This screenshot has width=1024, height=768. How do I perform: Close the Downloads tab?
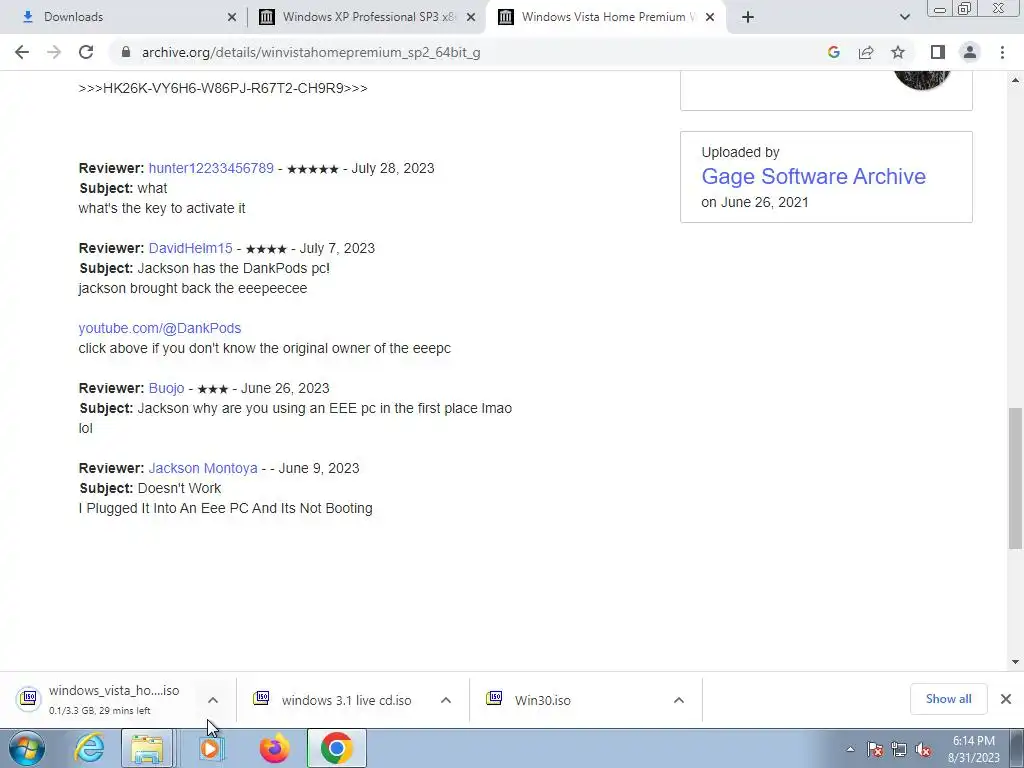[232, 17]
